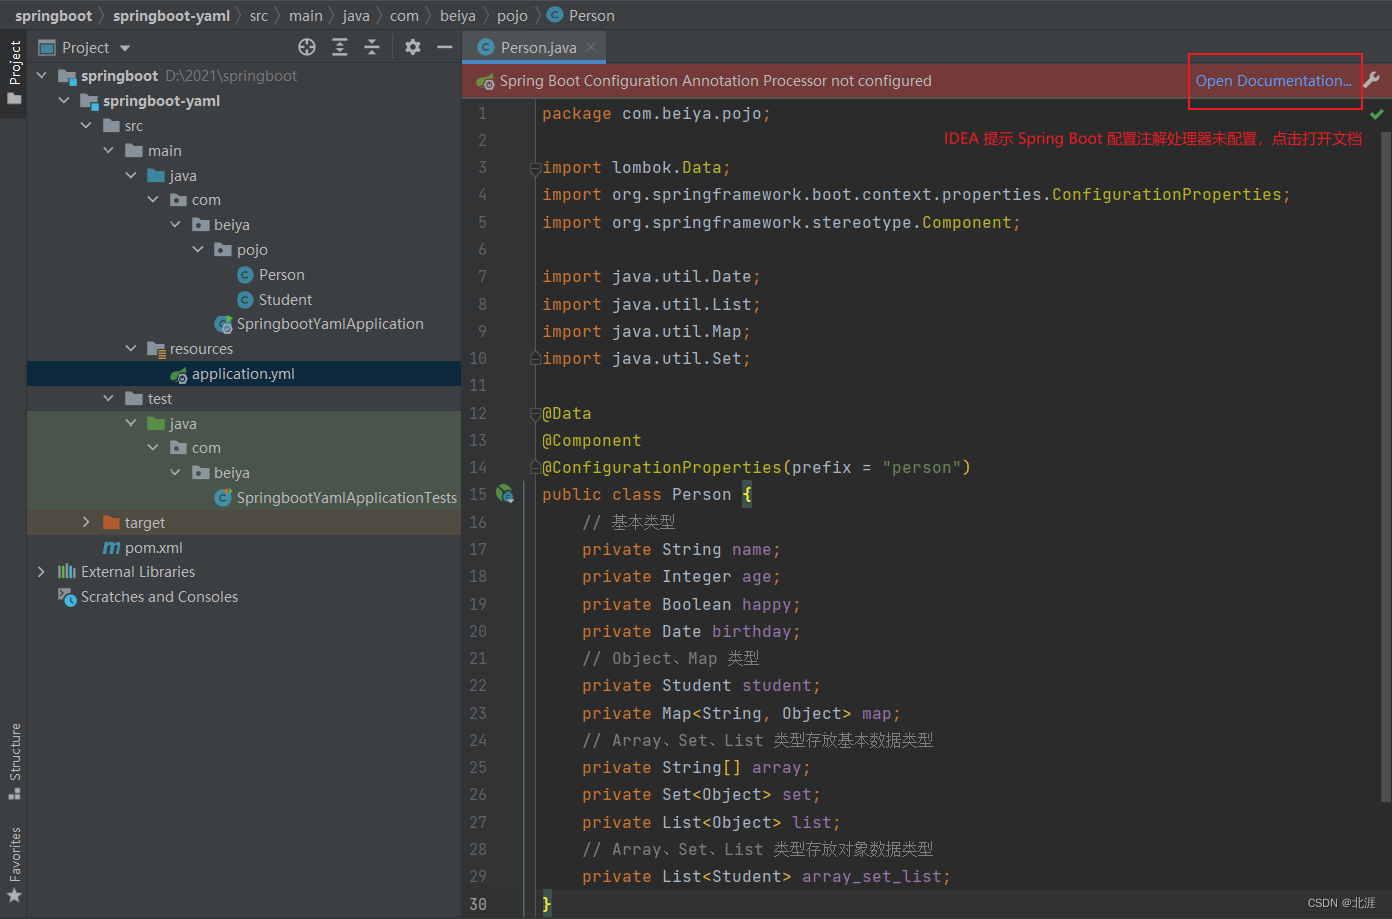The image size is (1392, 919).
Task: Collapse all nodes in Project tree
Action: pos(372,47)
